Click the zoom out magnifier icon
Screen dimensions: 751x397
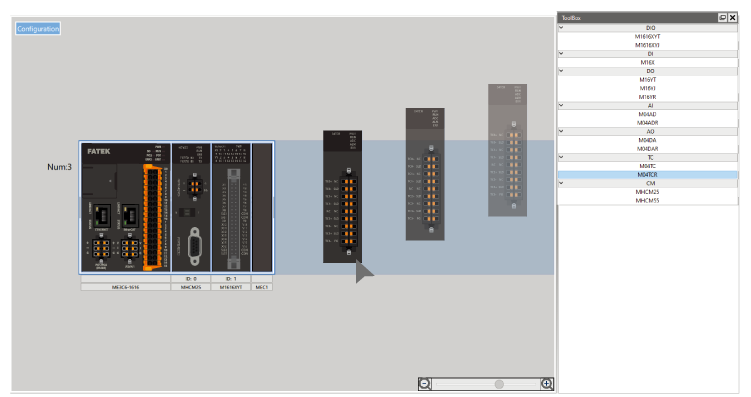424,384
